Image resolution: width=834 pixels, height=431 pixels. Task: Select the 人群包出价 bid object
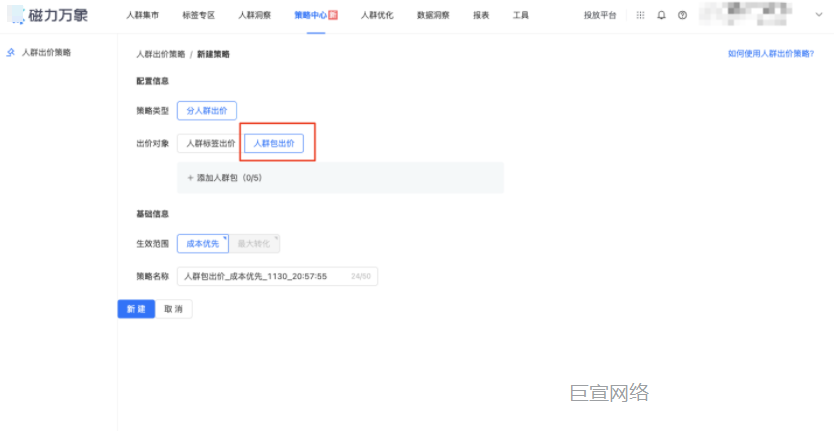tap(274, 144)
